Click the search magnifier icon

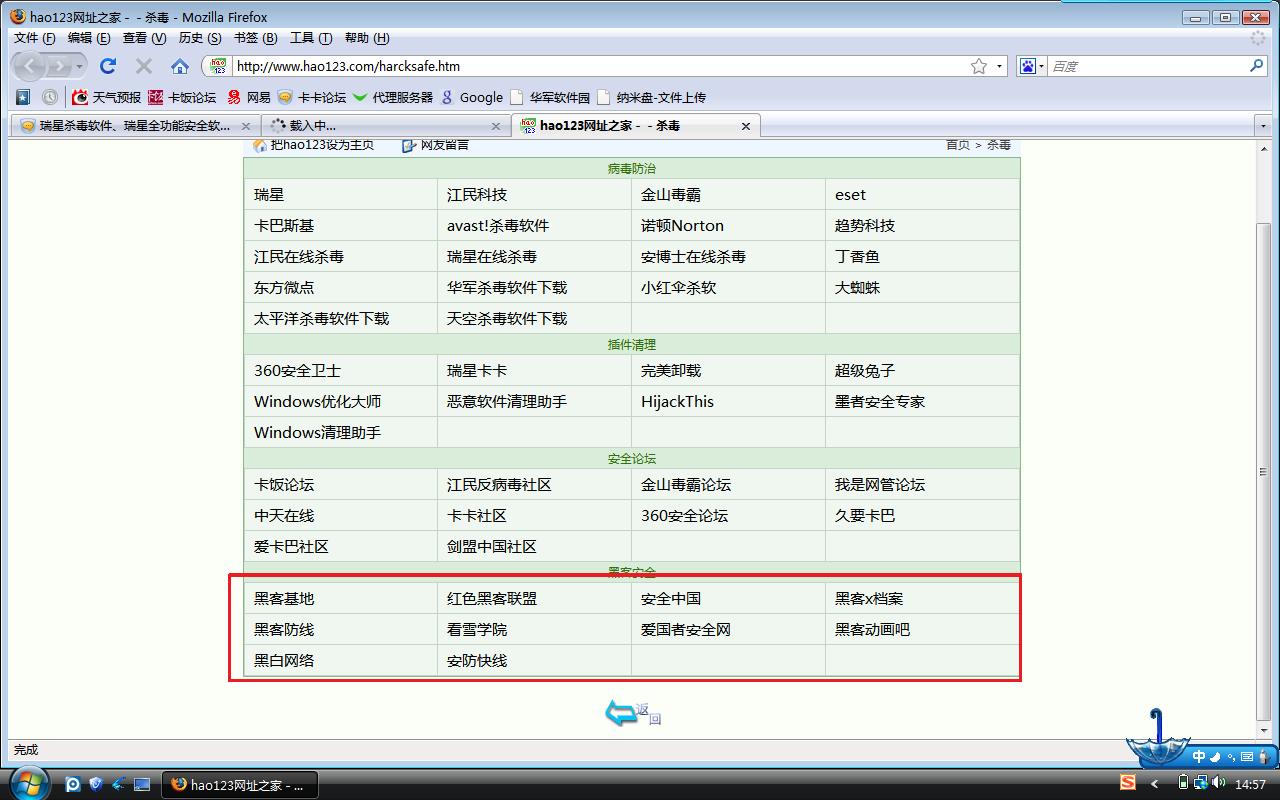[1257, 66]
